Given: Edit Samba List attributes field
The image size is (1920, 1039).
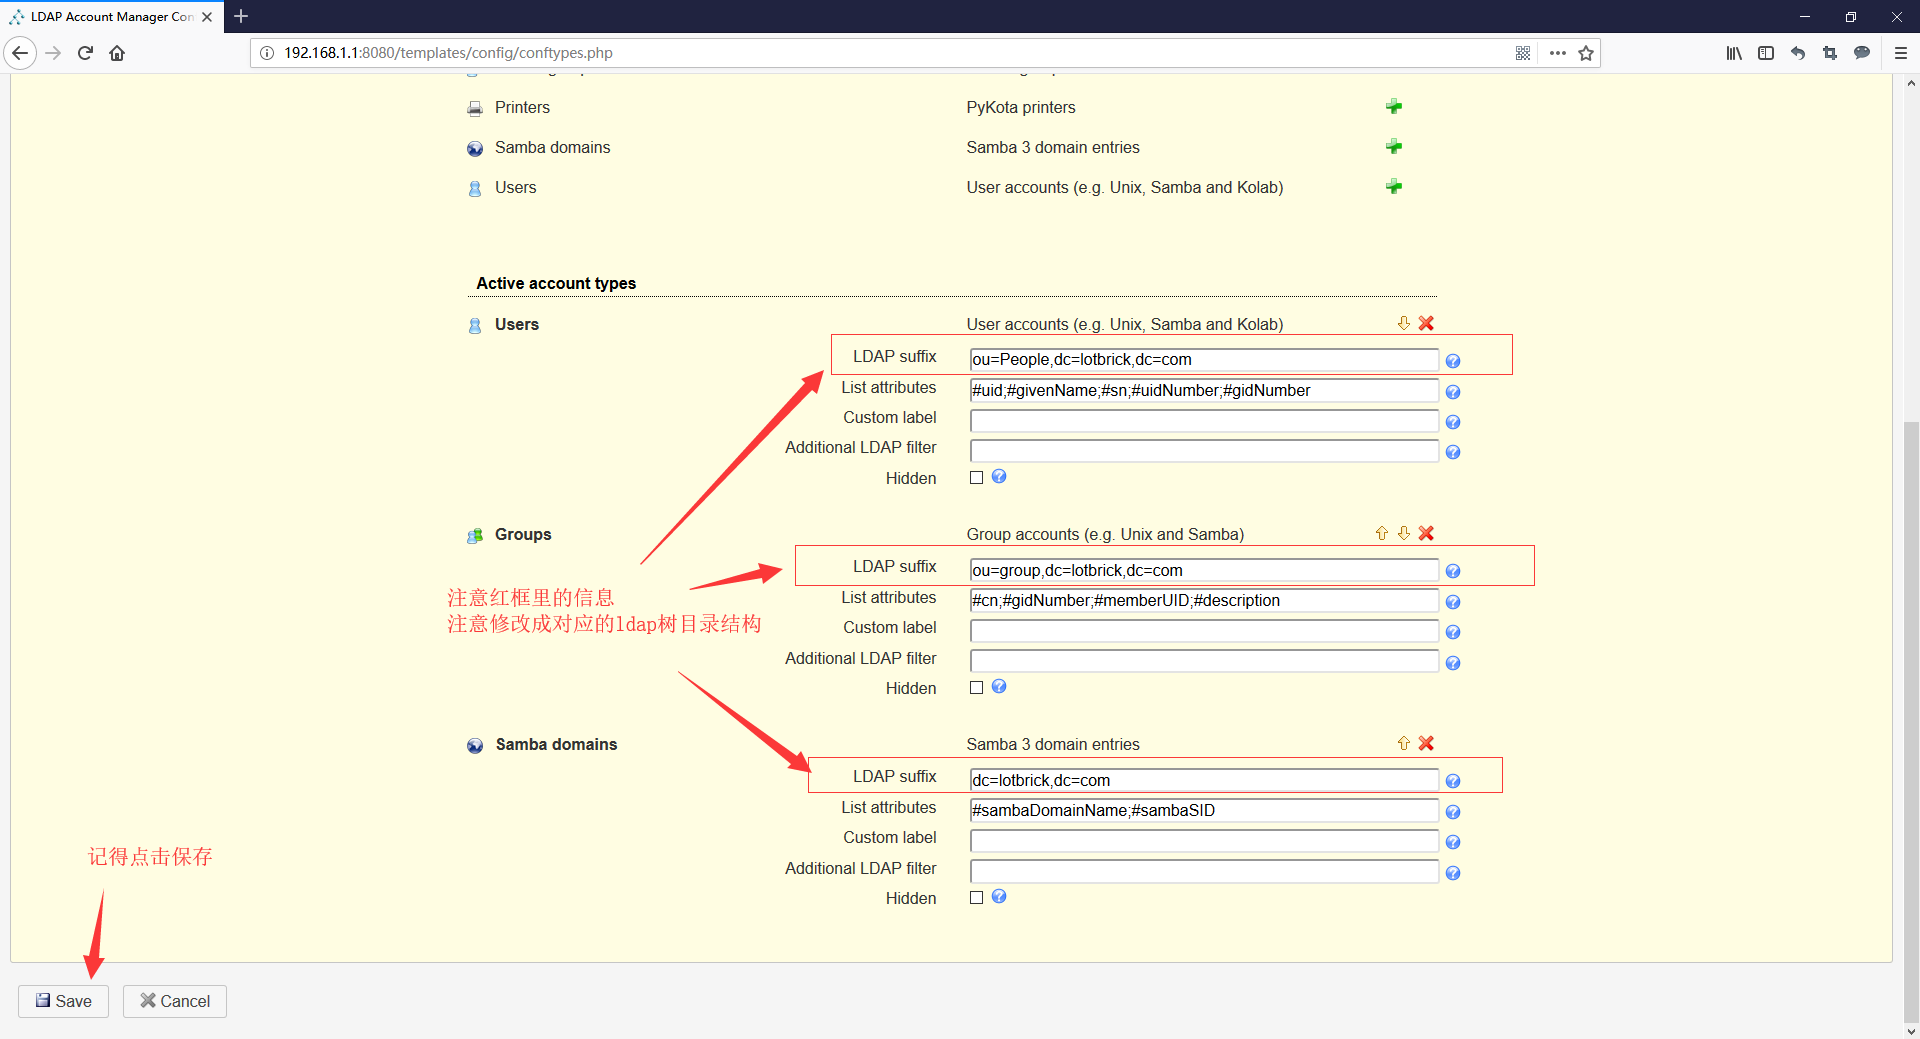Looking at the screenshot, I should pyautogui.click(x=1204, y=811).
